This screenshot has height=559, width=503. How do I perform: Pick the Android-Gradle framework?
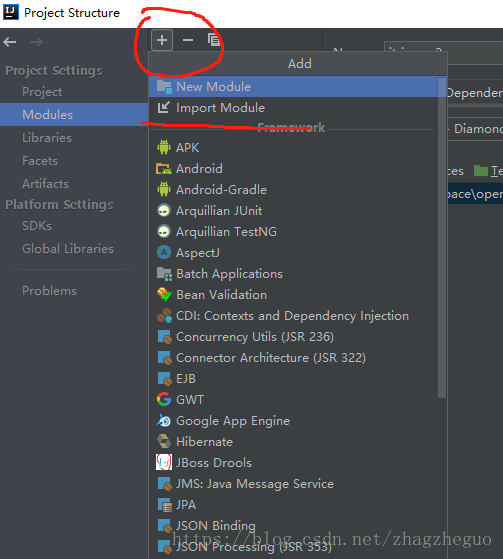pos(294,189)
